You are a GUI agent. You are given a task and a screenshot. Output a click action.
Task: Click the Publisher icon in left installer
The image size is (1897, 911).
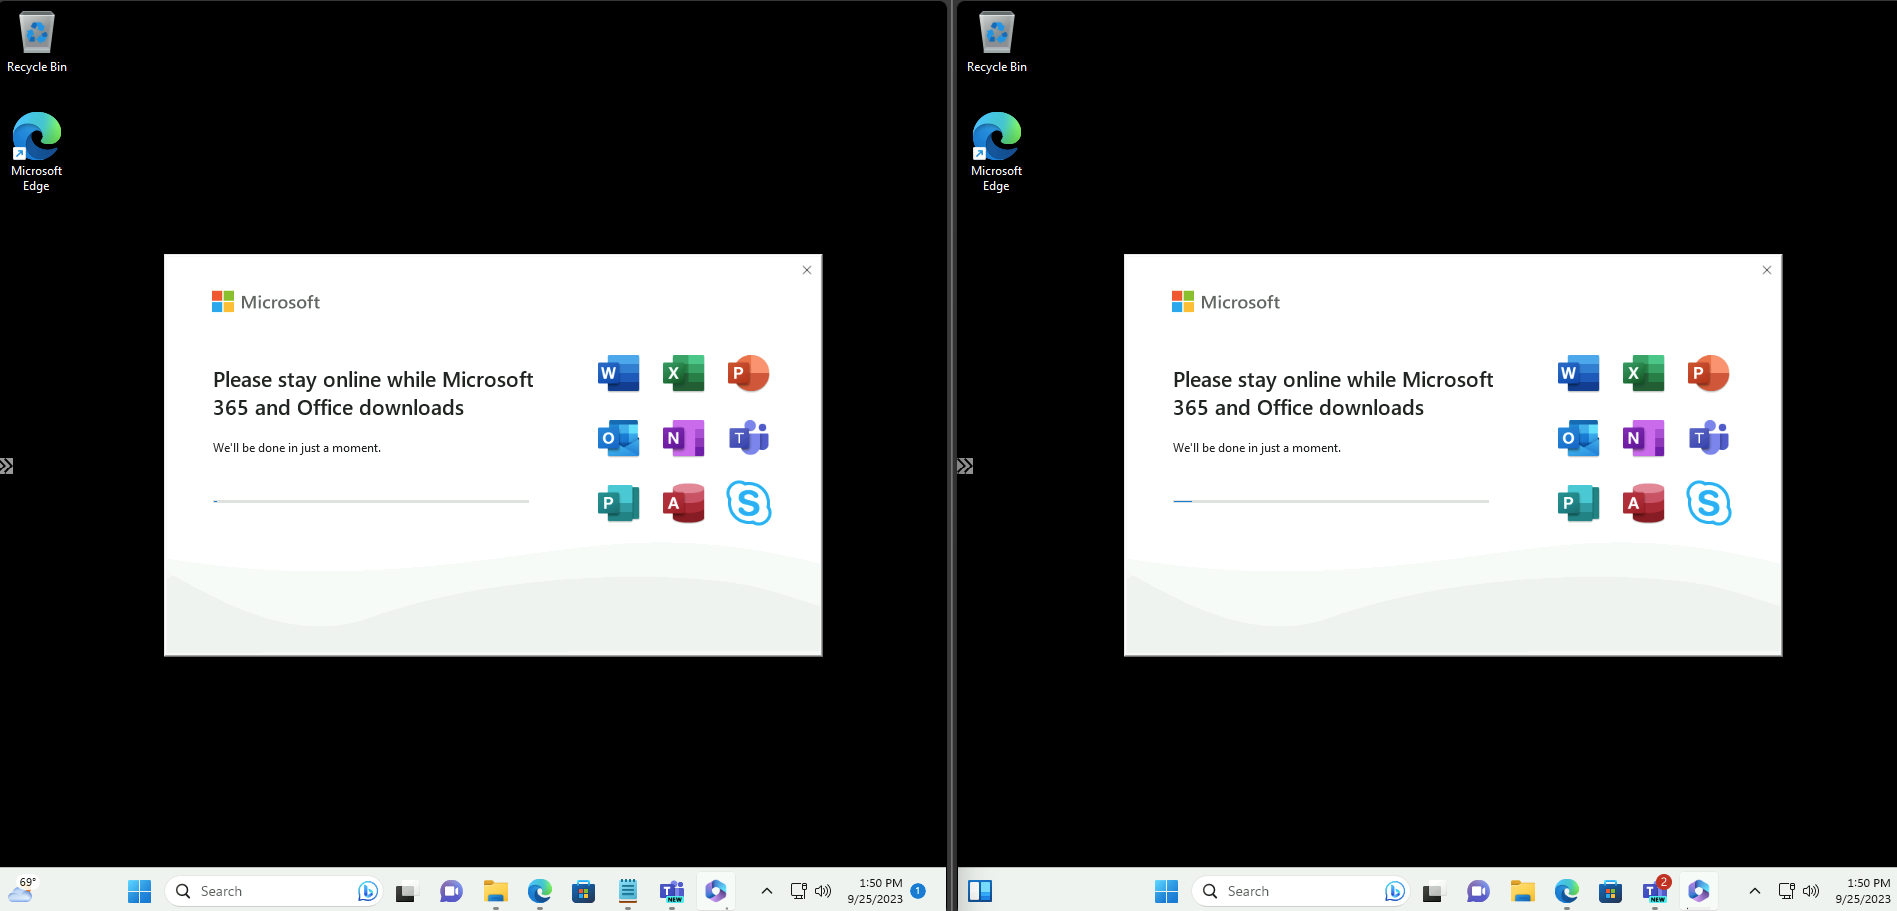[x=618, y=503]
